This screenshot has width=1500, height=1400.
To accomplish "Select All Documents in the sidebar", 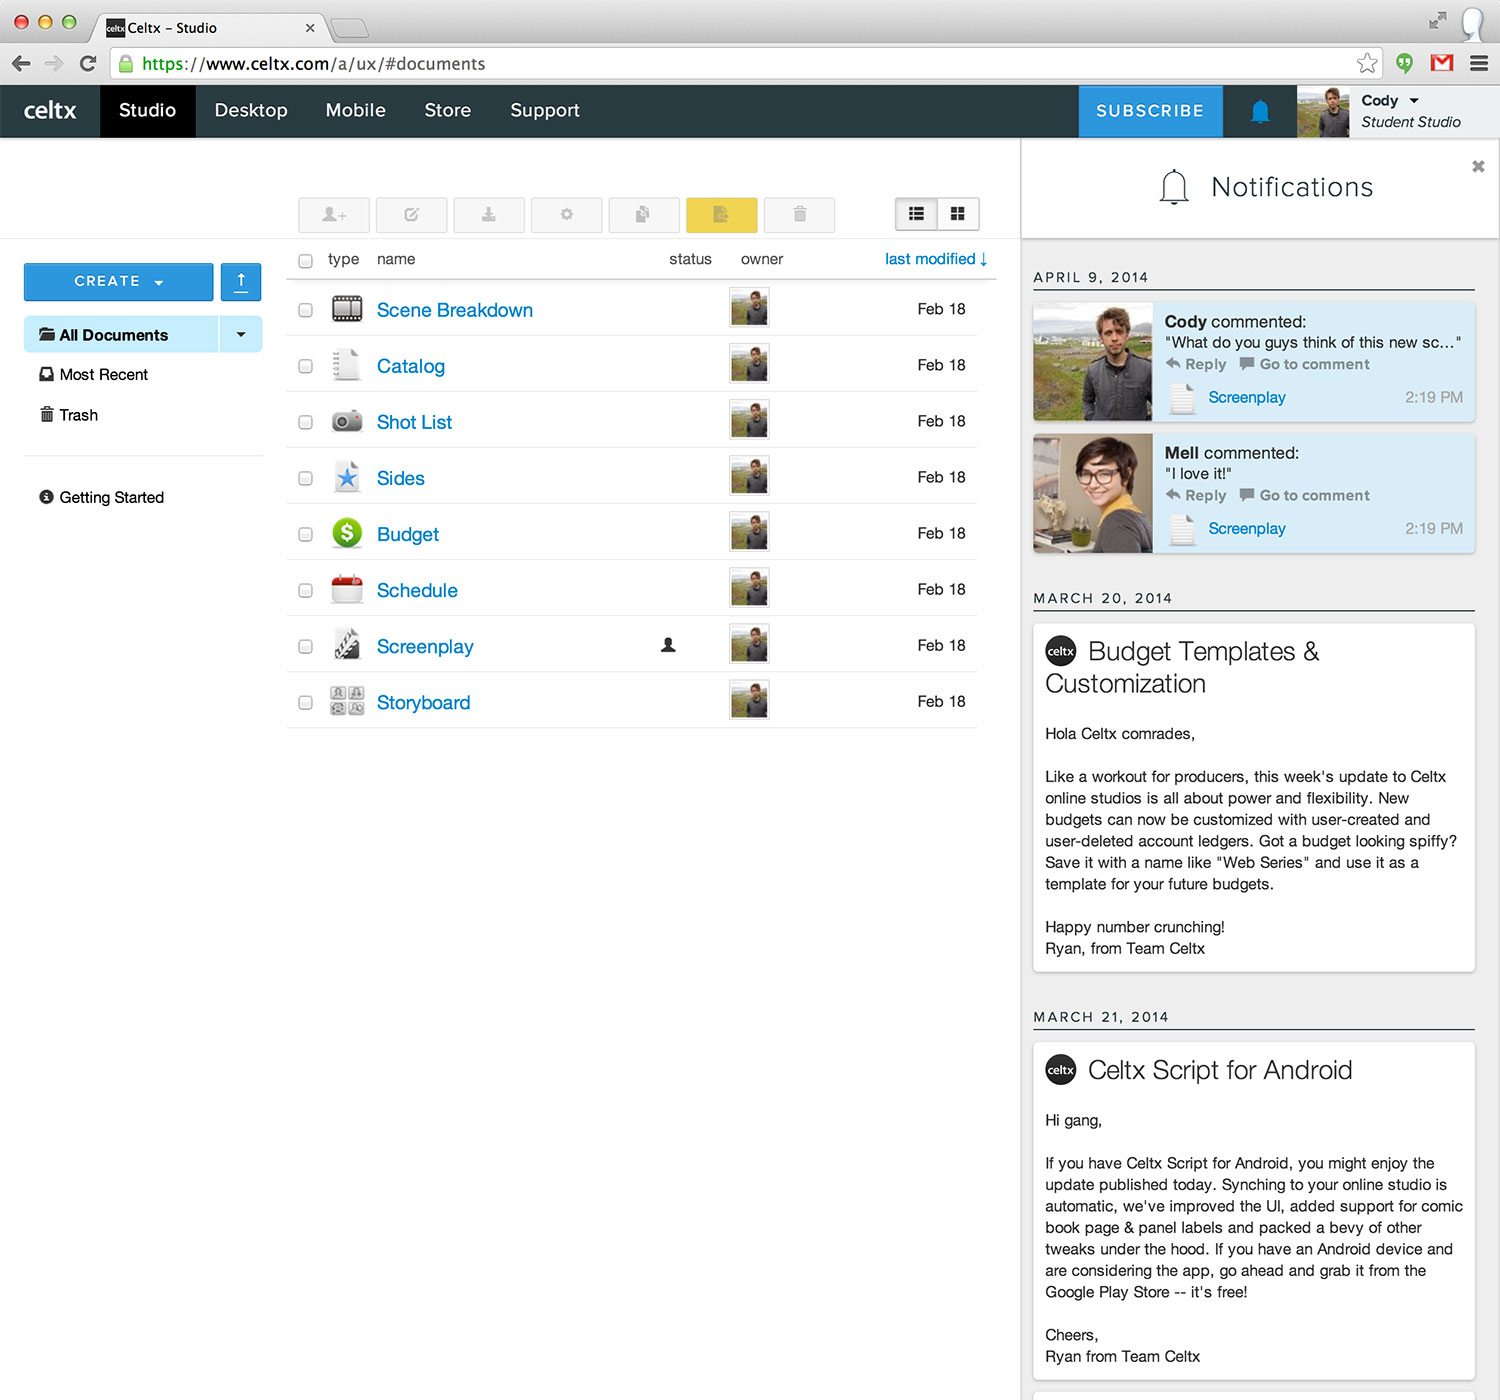I will [121, 334].
